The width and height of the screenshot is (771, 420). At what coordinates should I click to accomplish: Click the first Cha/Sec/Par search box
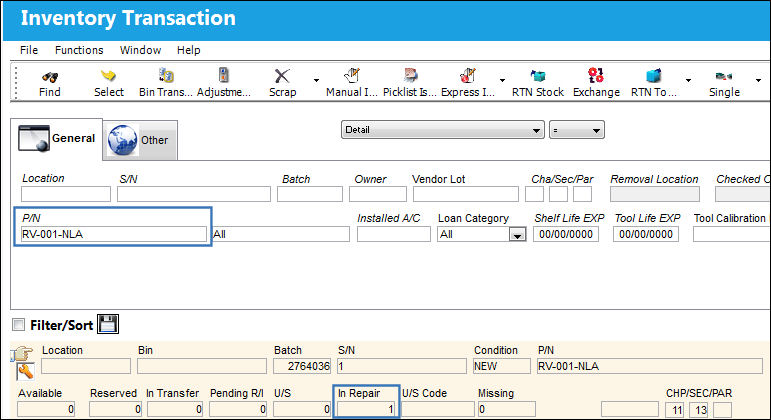534,194
